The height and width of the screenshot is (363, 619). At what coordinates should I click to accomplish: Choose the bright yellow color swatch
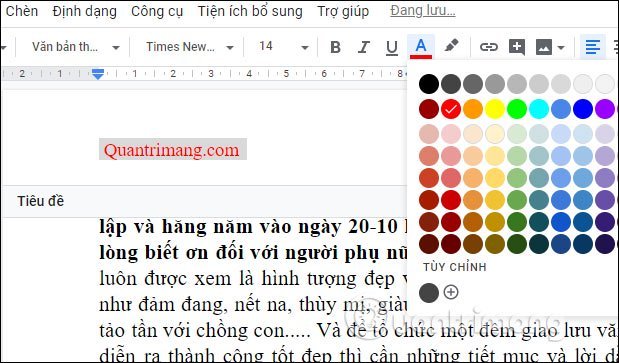495,109
